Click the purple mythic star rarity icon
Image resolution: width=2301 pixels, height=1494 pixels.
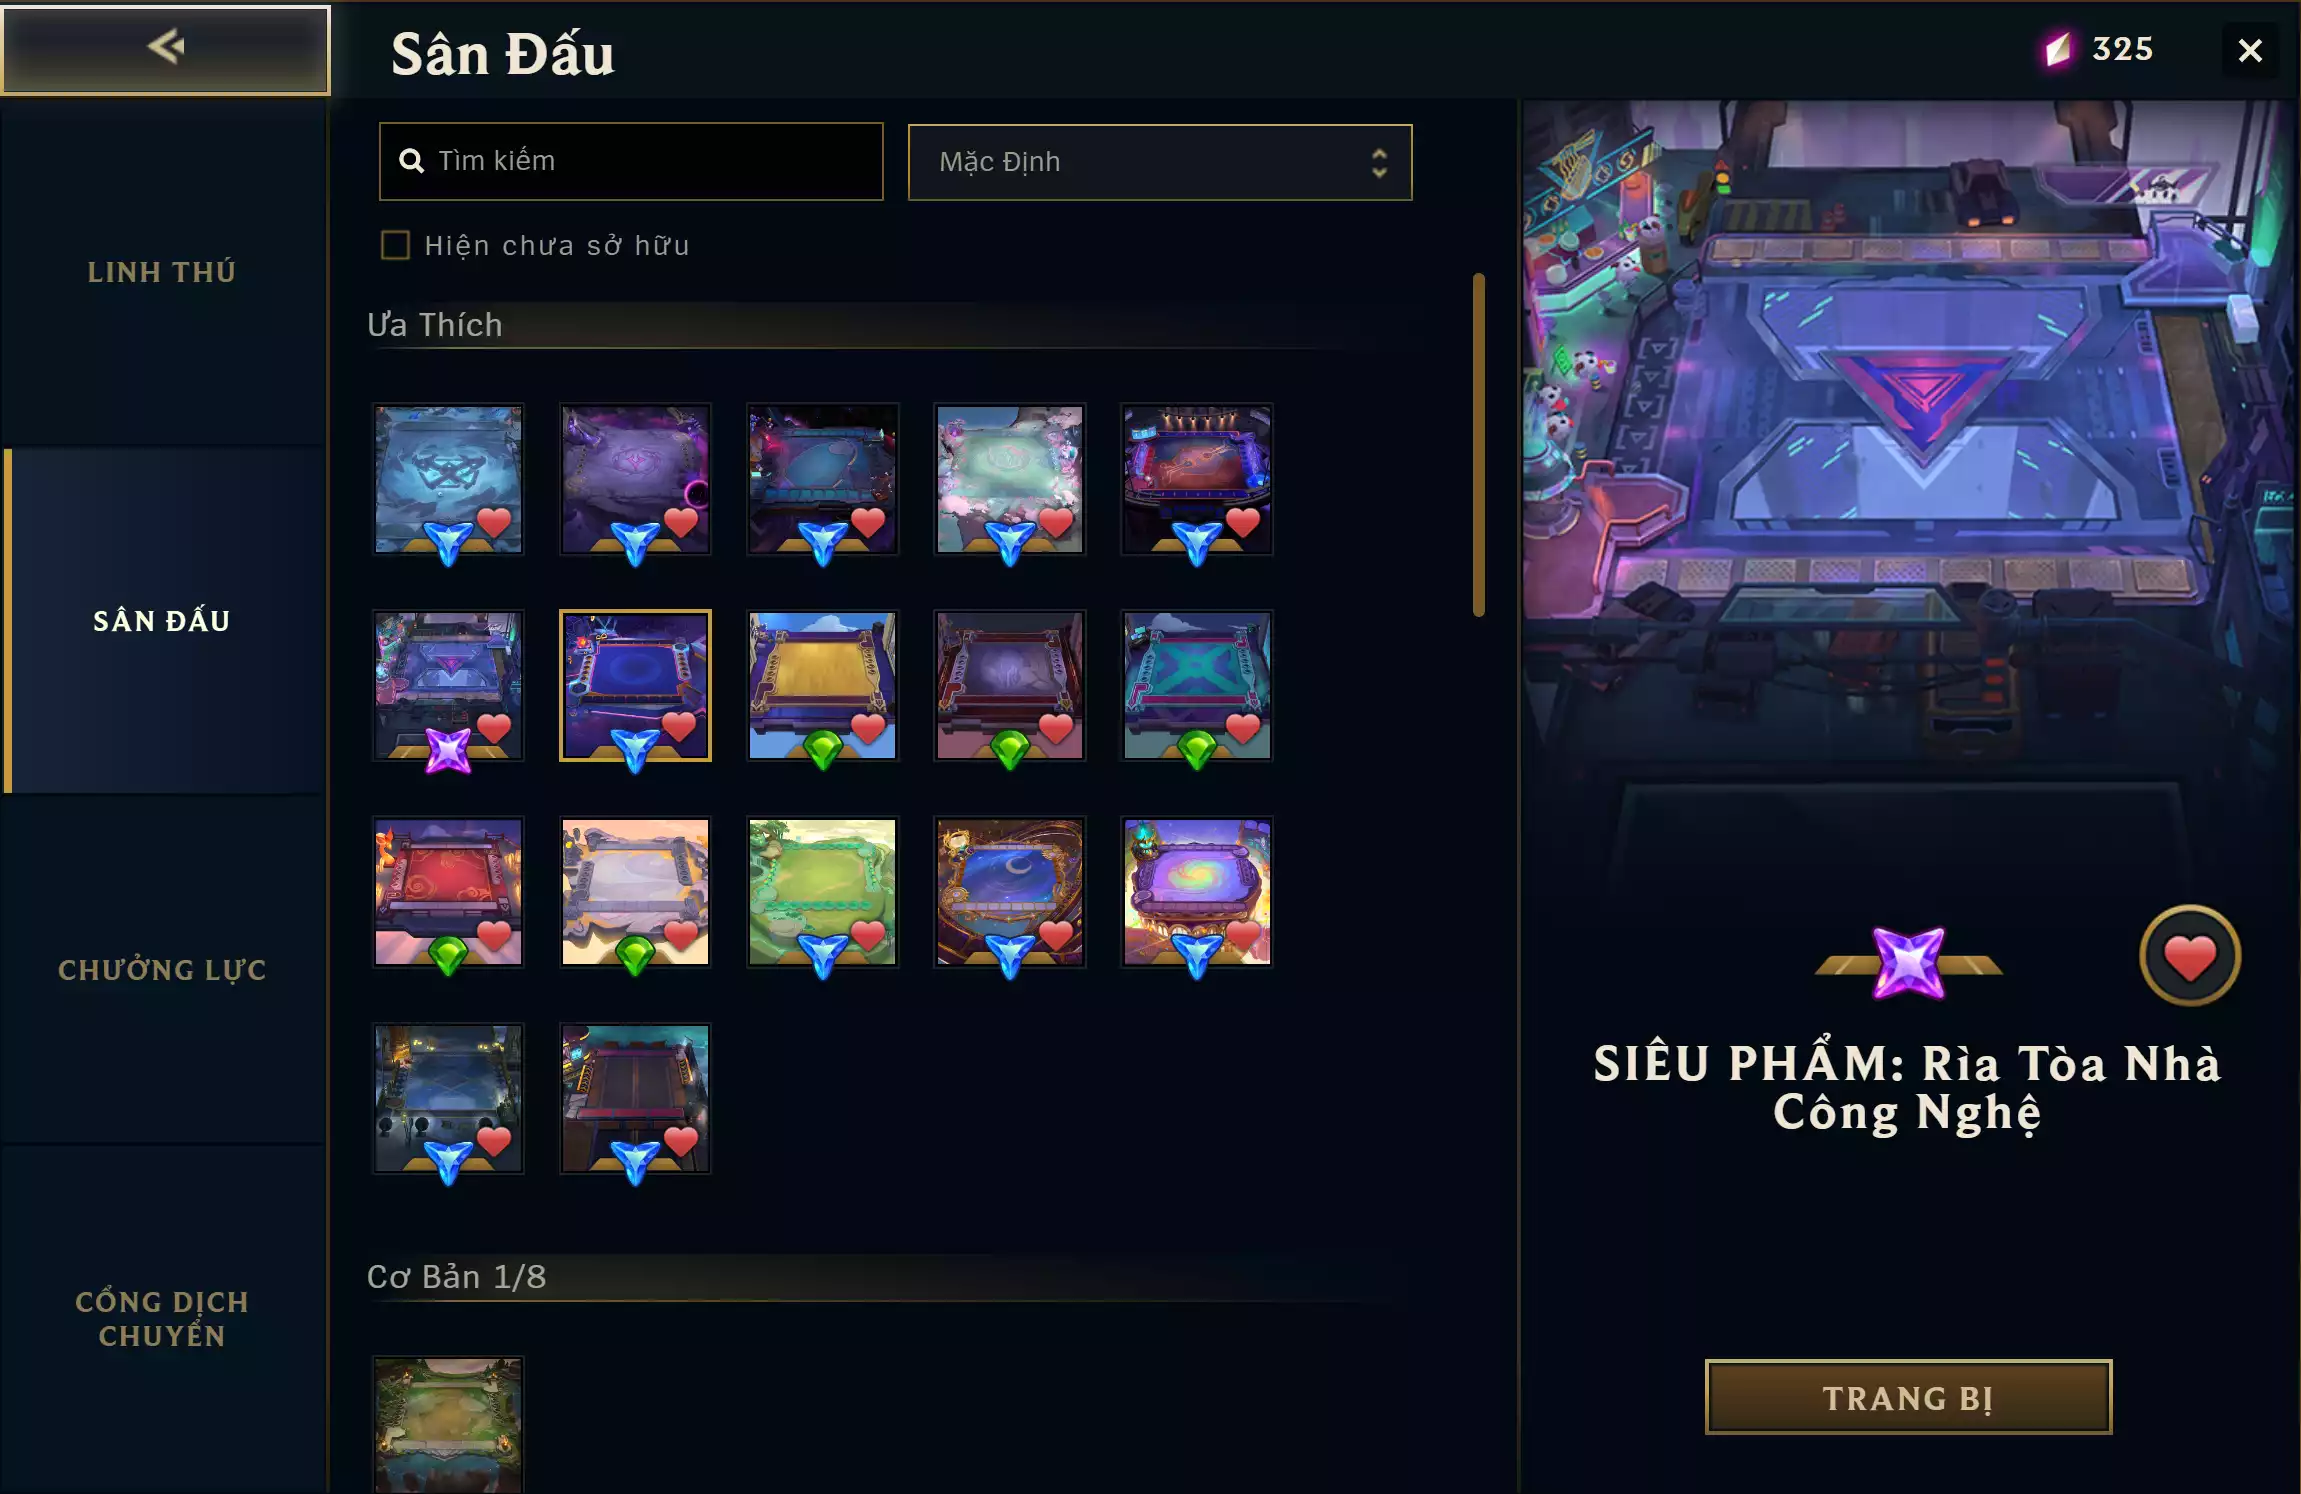click(x=1908, y=963)
